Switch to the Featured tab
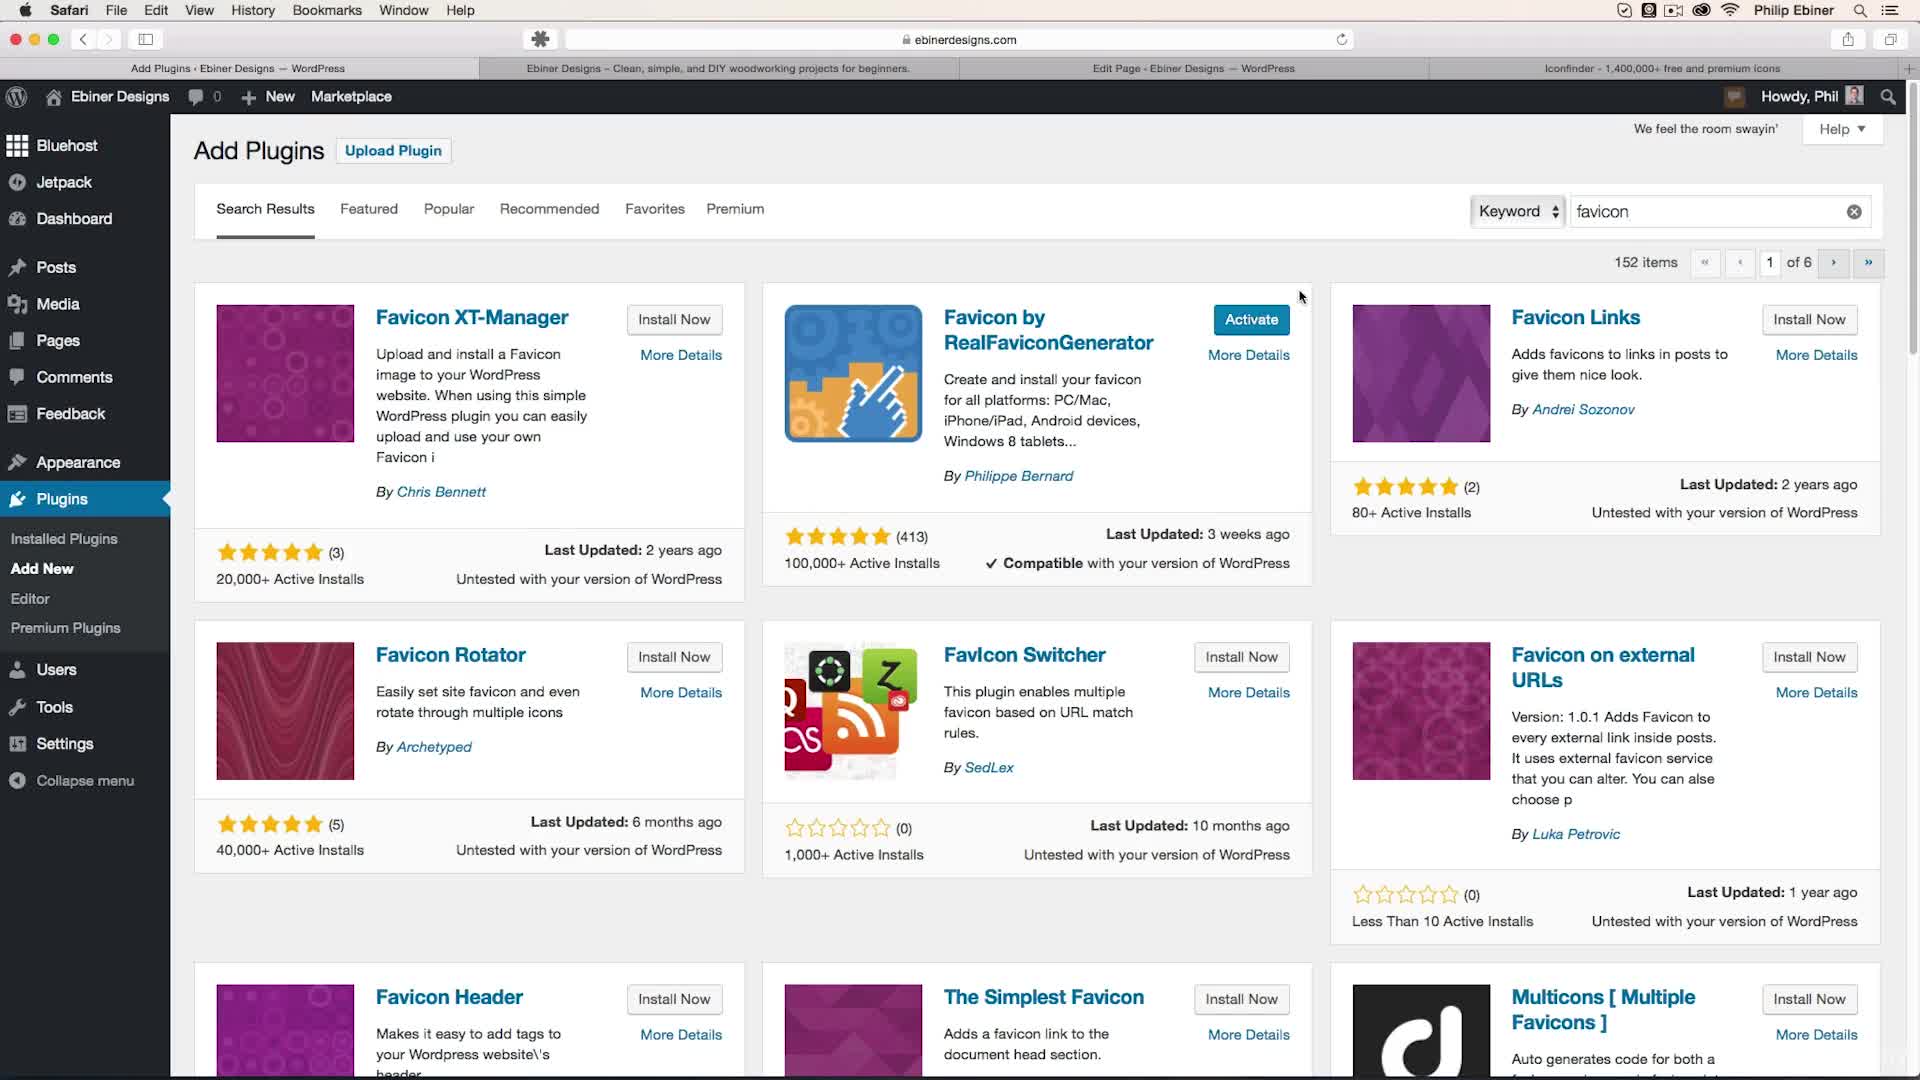The image size is (1920, 1080). [369, 209]
